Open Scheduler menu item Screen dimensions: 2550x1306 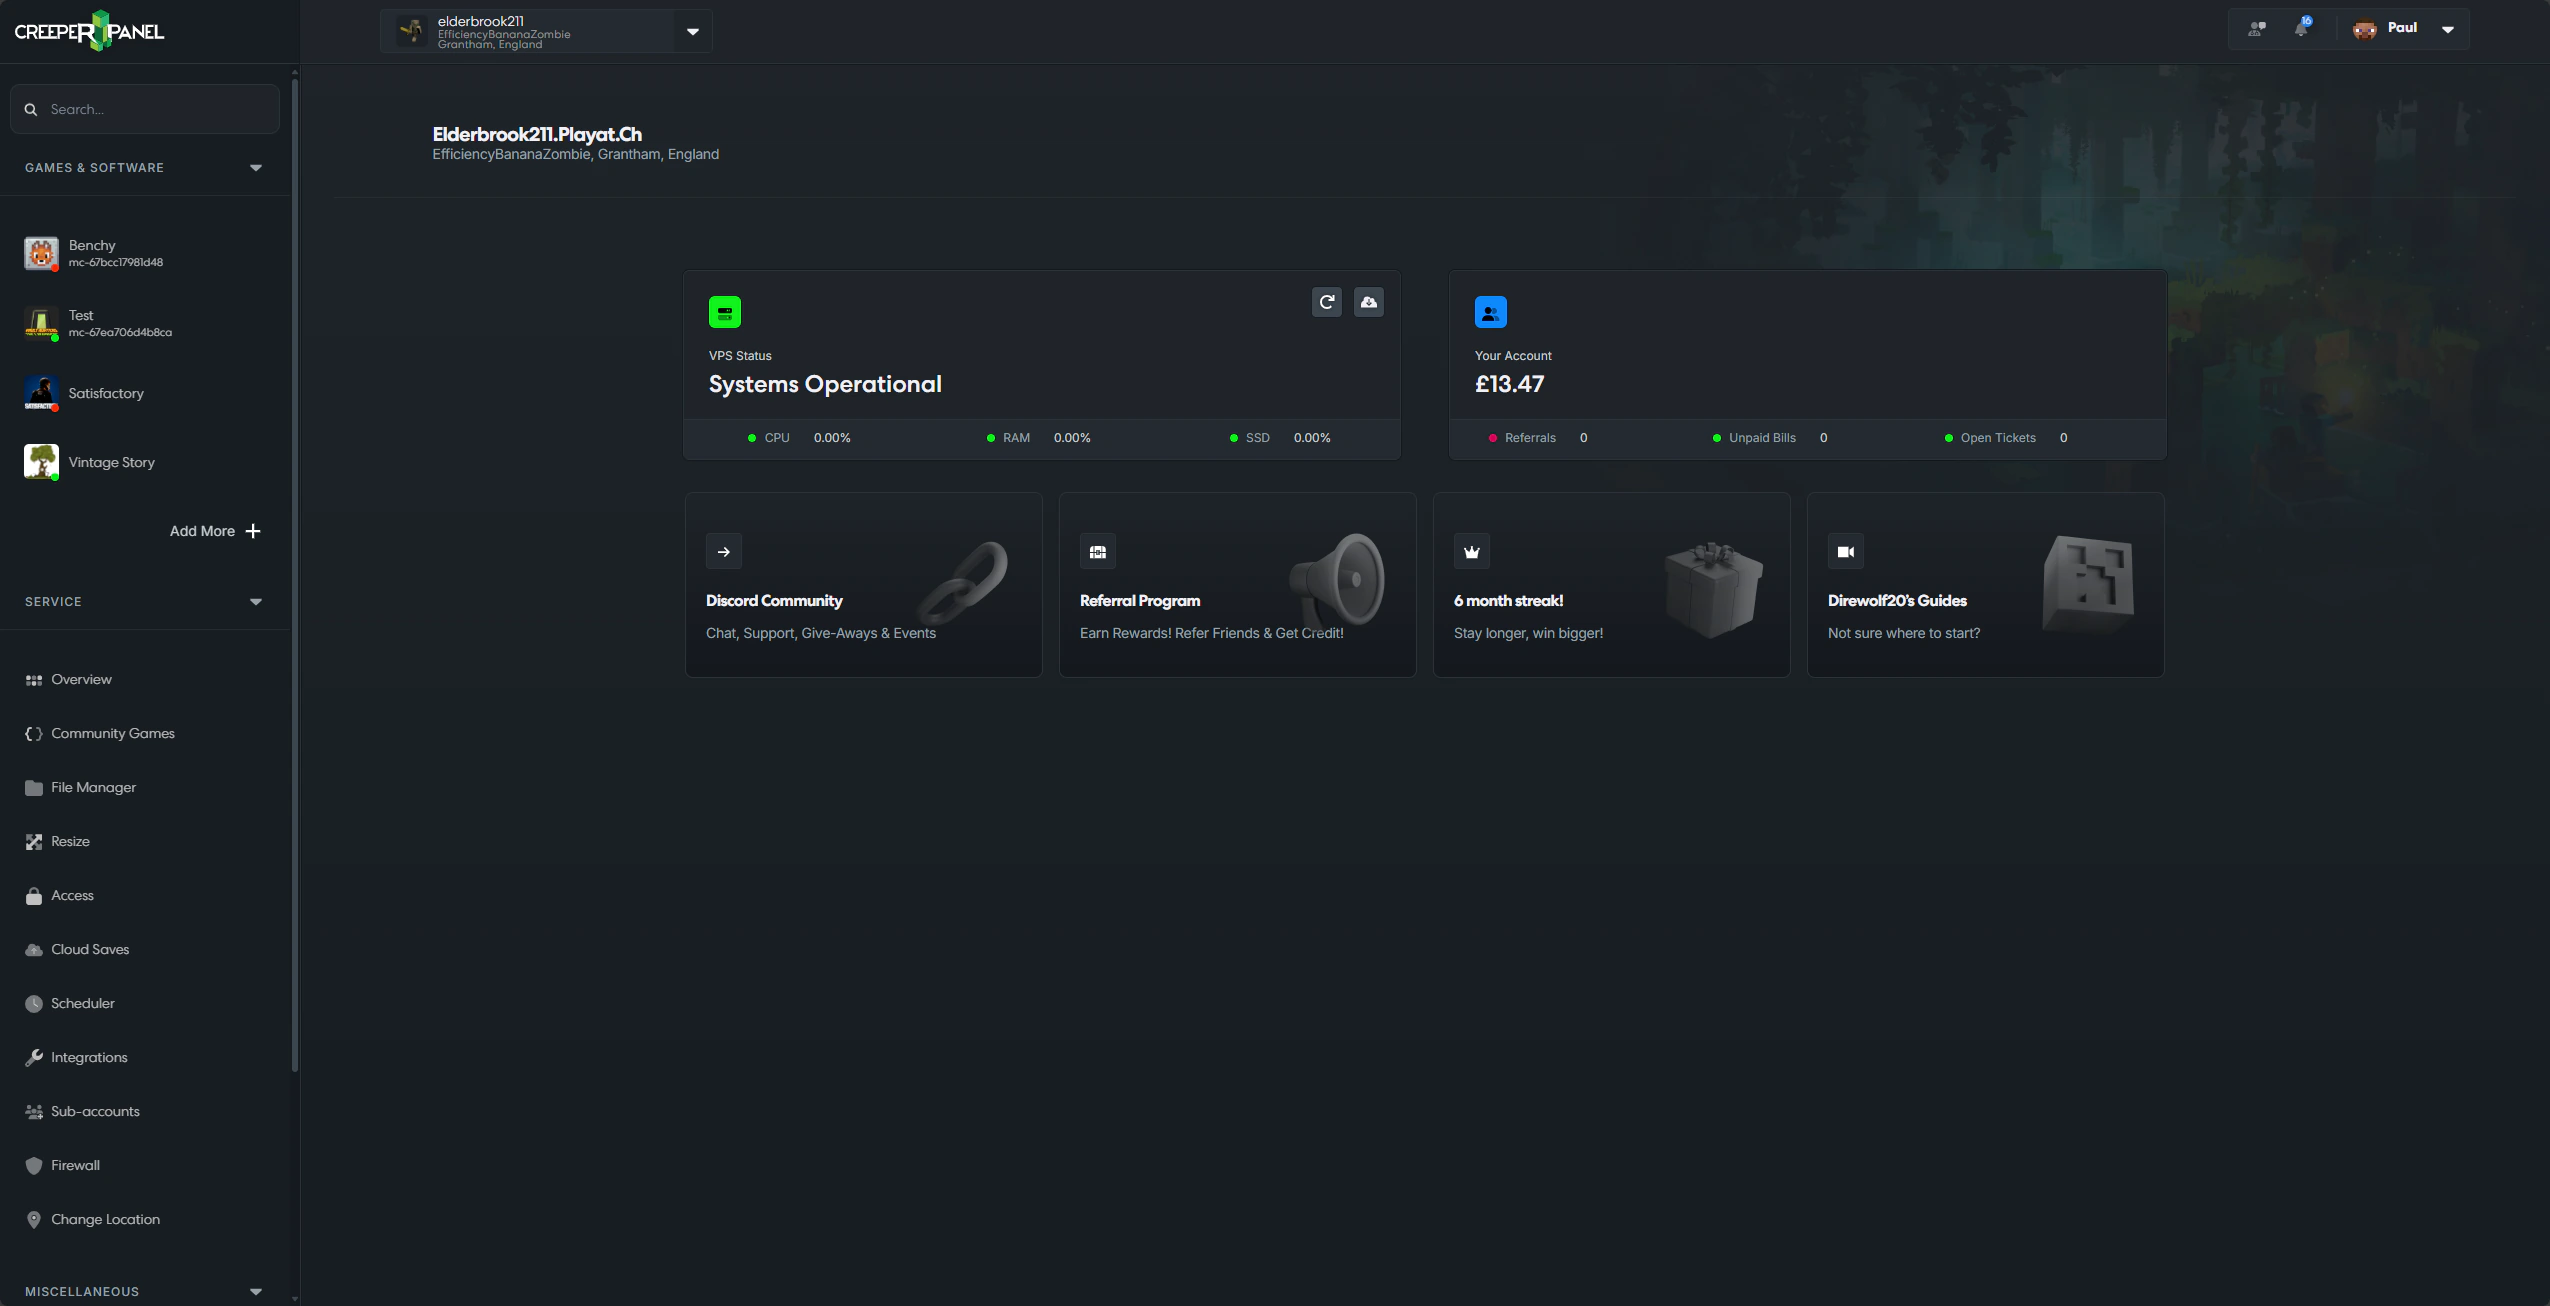click(x=83, y=1004)
